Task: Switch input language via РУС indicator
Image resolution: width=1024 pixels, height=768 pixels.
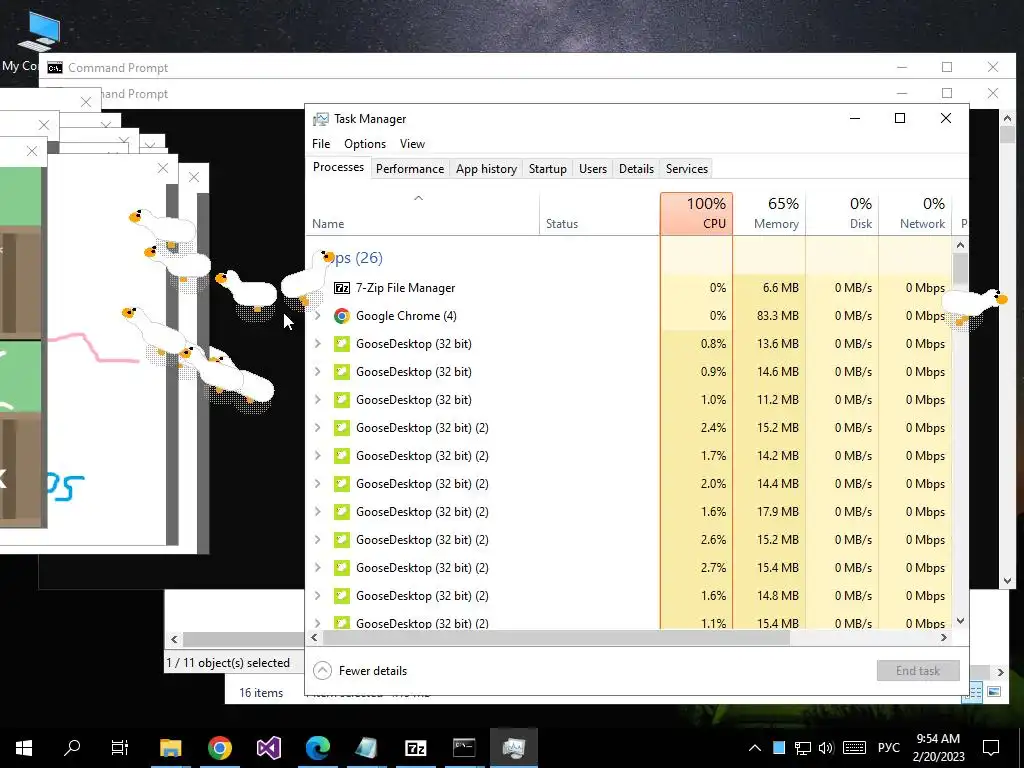Action: [889, 748]
